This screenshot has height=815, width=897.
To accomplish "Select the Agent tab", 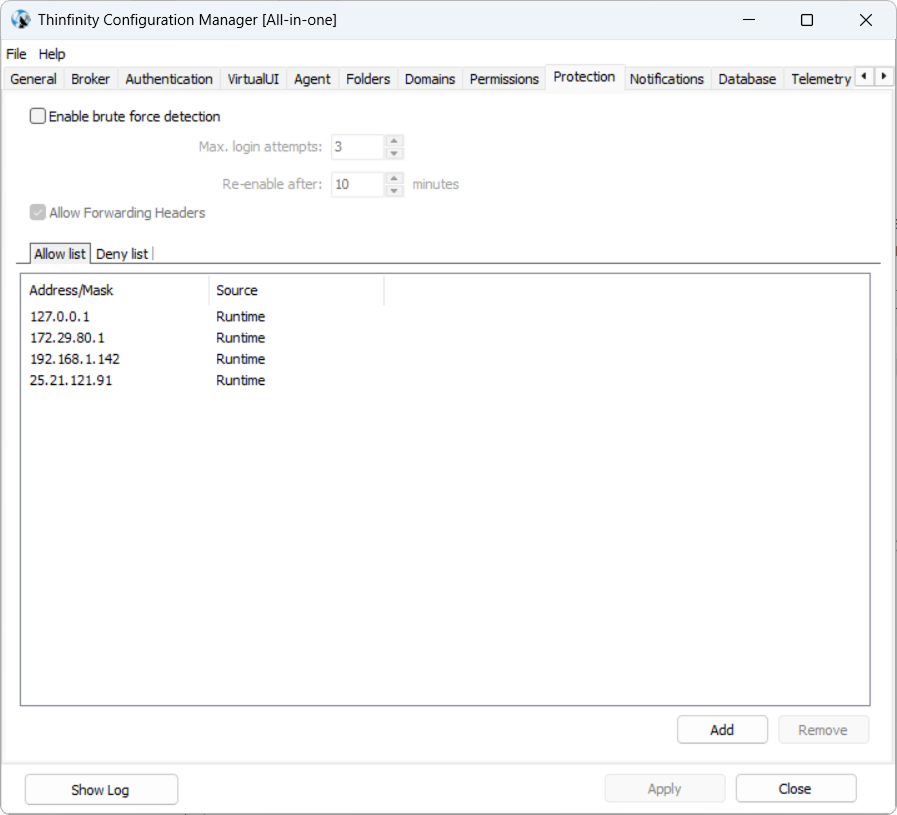I will click(x=312, y=79).
